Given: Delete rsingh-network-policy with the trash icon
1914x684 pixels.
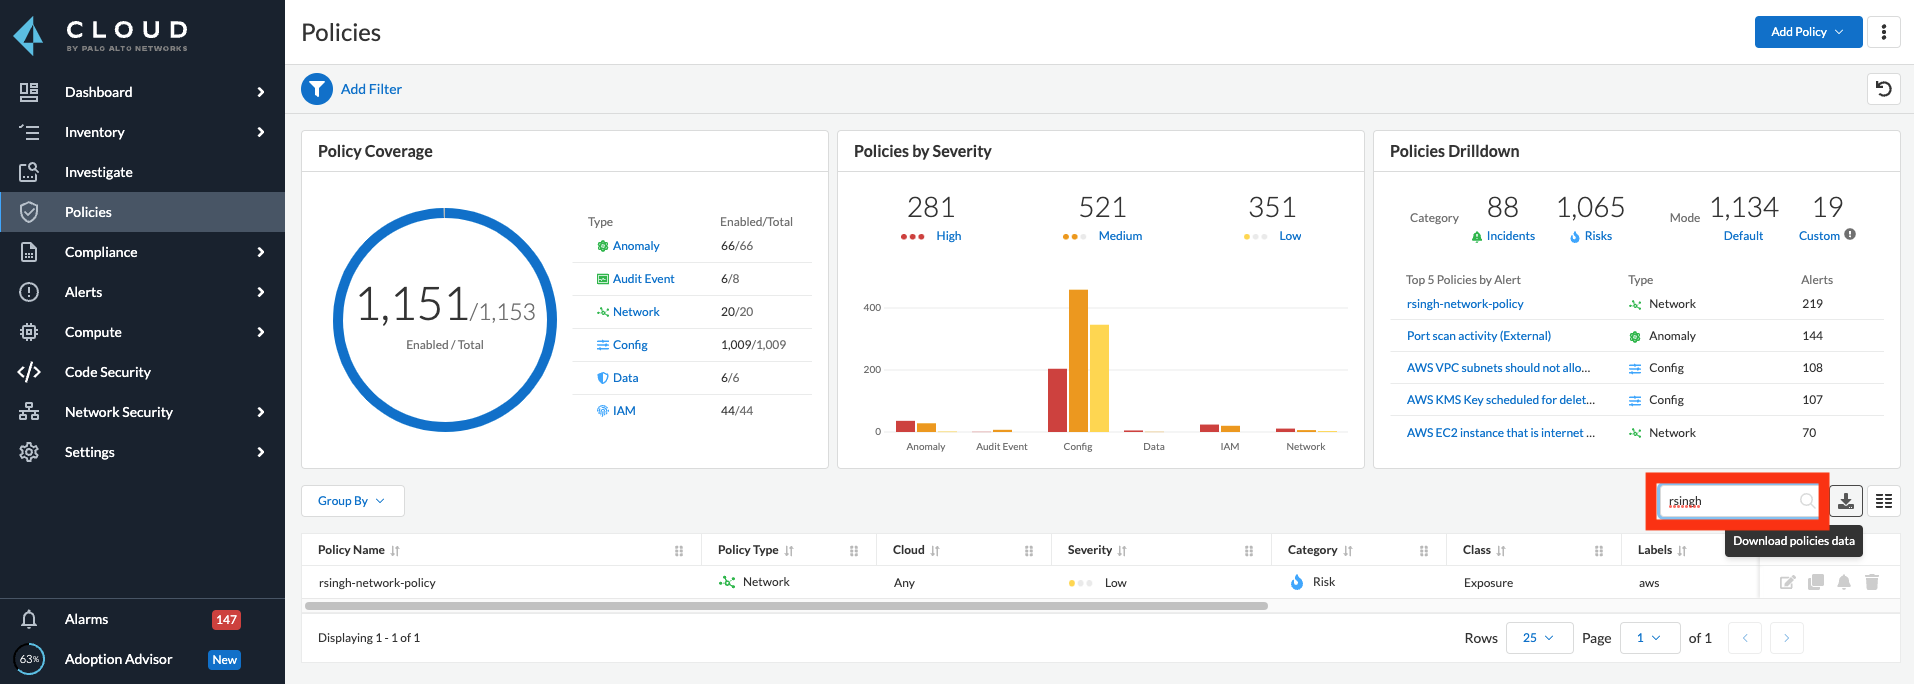Looking at the screenshot, I should click(x=1872, y=582).
